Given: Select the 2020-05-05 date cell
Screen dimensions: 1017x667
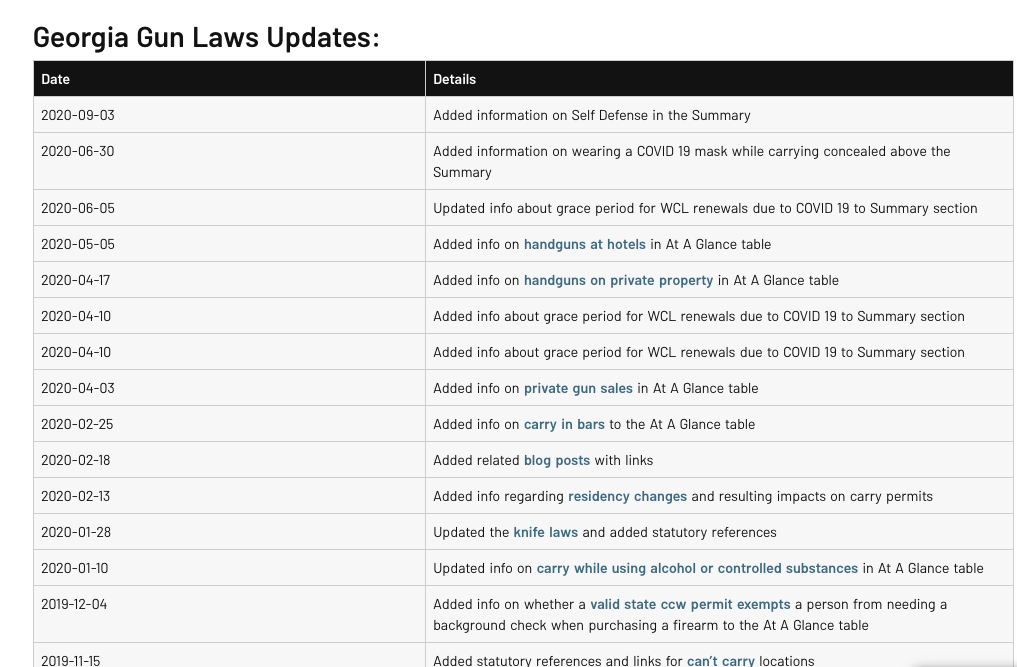Looking at the screenshot, I should click(230, 245).
